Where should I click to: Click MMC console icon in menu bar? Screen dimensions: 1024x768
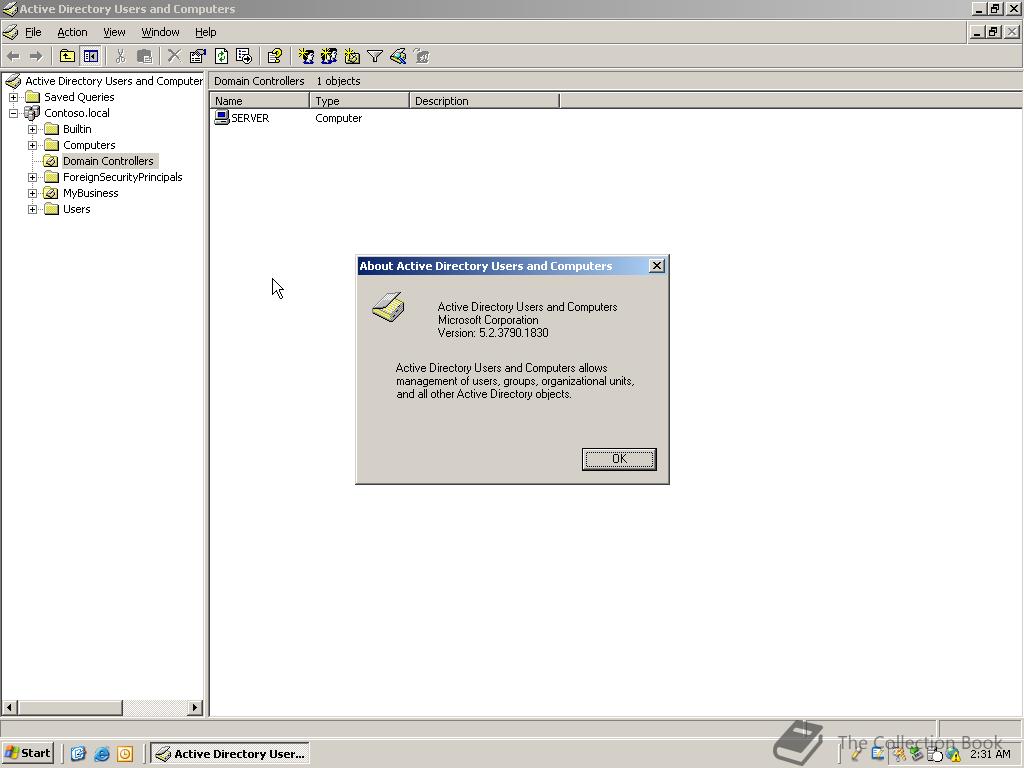click(x=10, y=32)
